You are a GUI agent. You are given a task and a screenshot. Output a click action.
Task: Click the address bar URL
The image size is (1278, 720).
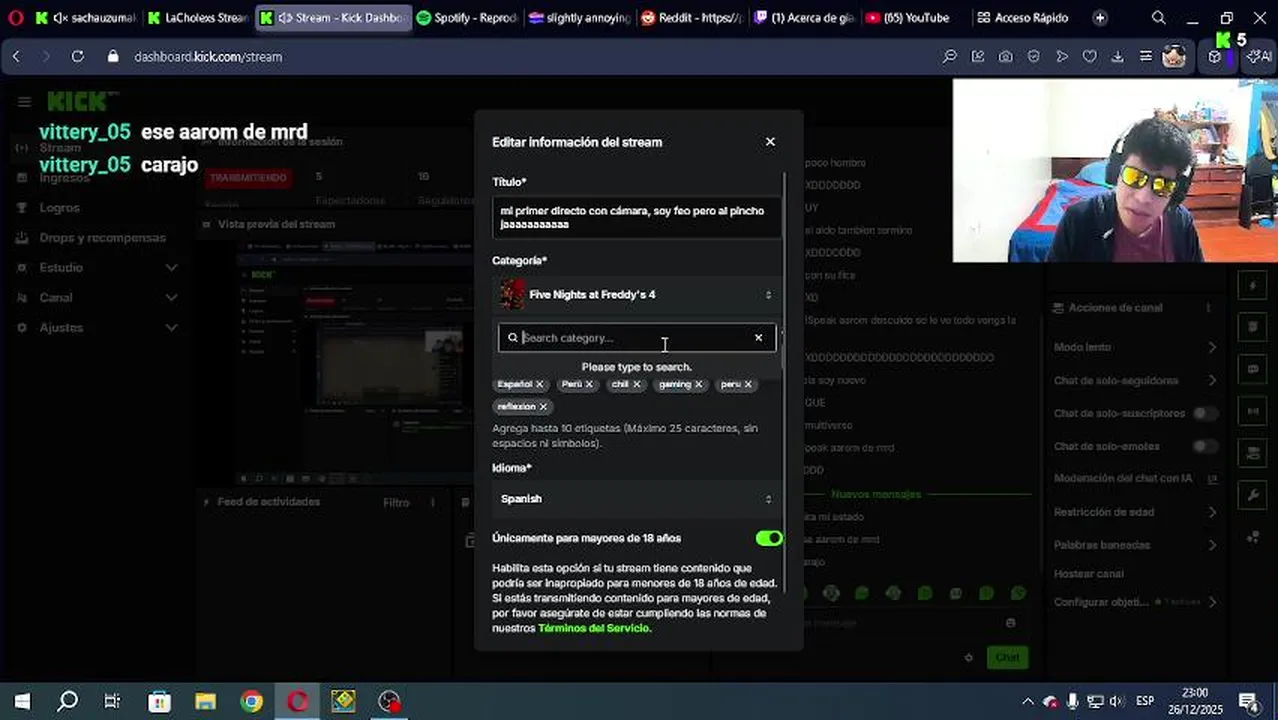[208, 57]
